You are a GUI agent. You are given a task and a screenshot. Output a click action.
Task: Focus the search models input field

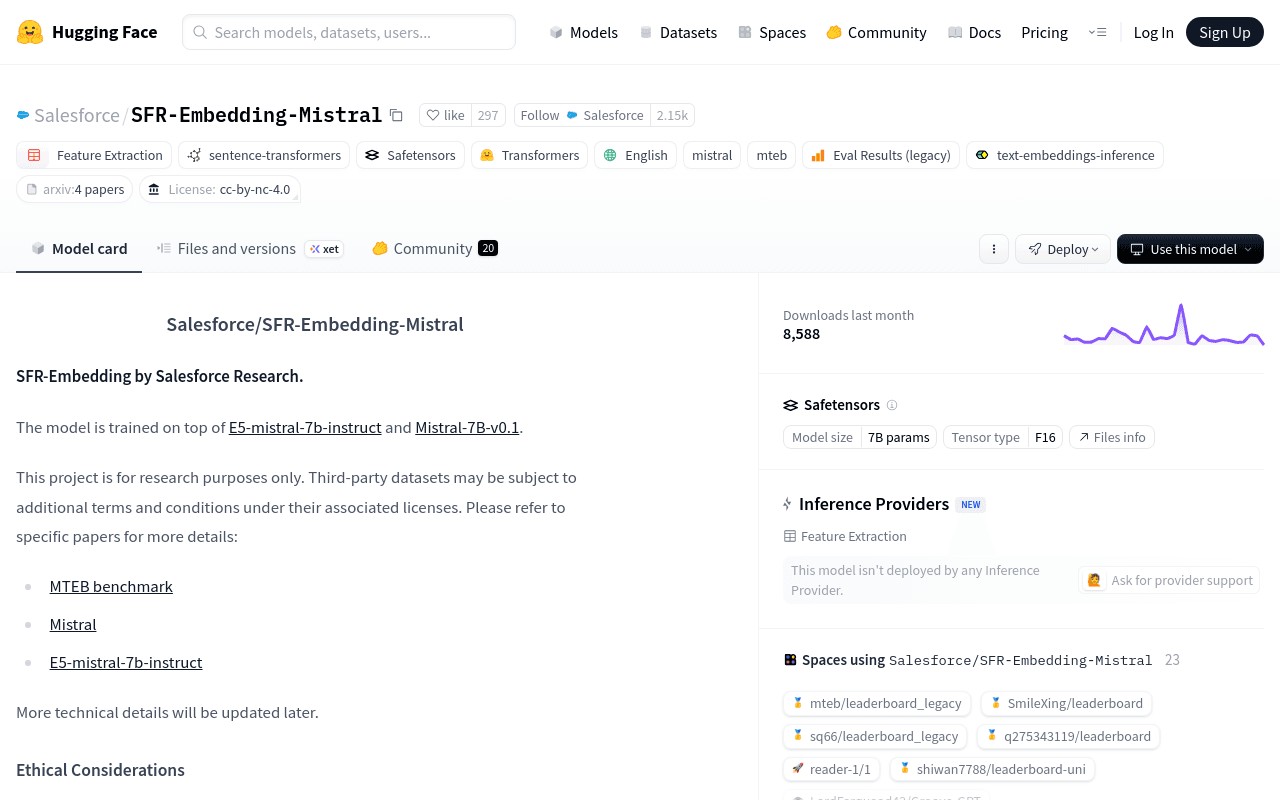(x=349, y=32)
